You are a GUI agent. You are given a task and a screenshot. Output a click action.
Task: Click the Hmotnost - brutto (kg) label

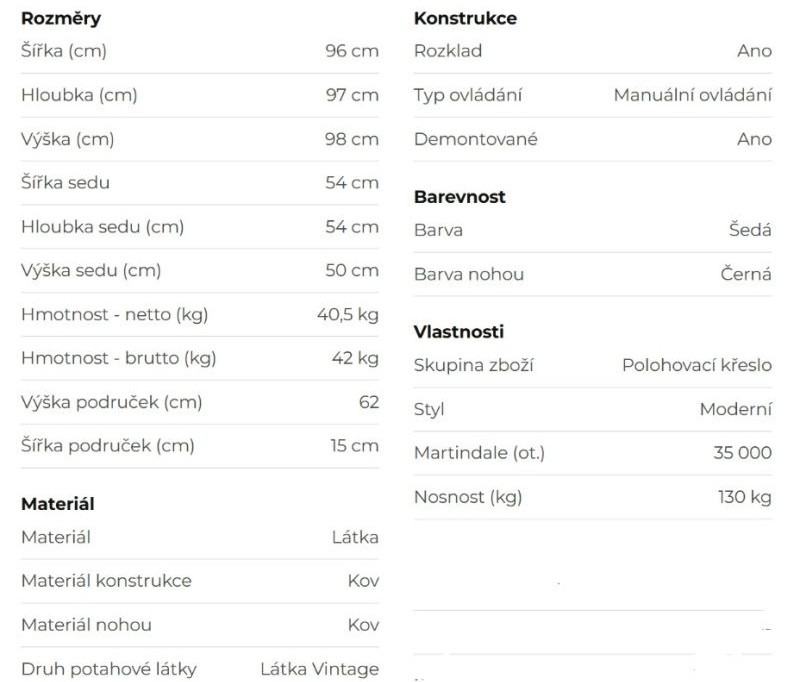point(118,358)
